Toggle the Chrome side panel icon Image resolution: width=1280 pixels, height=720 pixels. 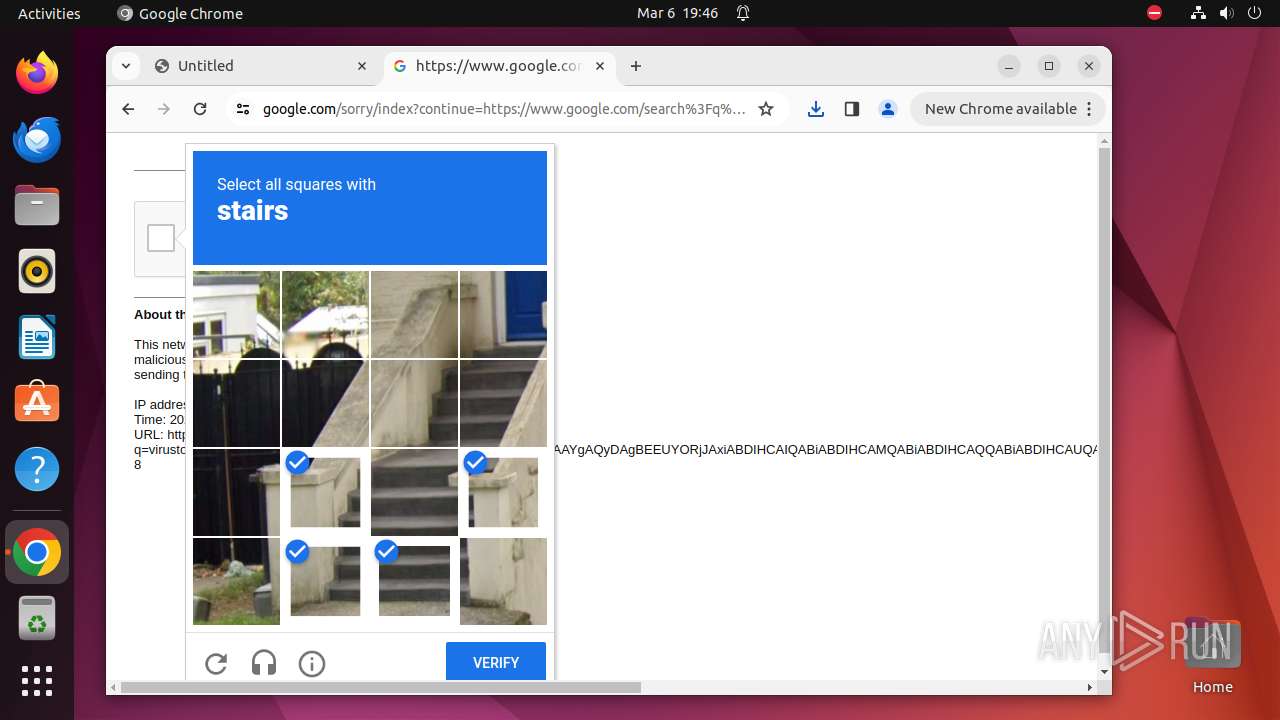pos(852,109)
